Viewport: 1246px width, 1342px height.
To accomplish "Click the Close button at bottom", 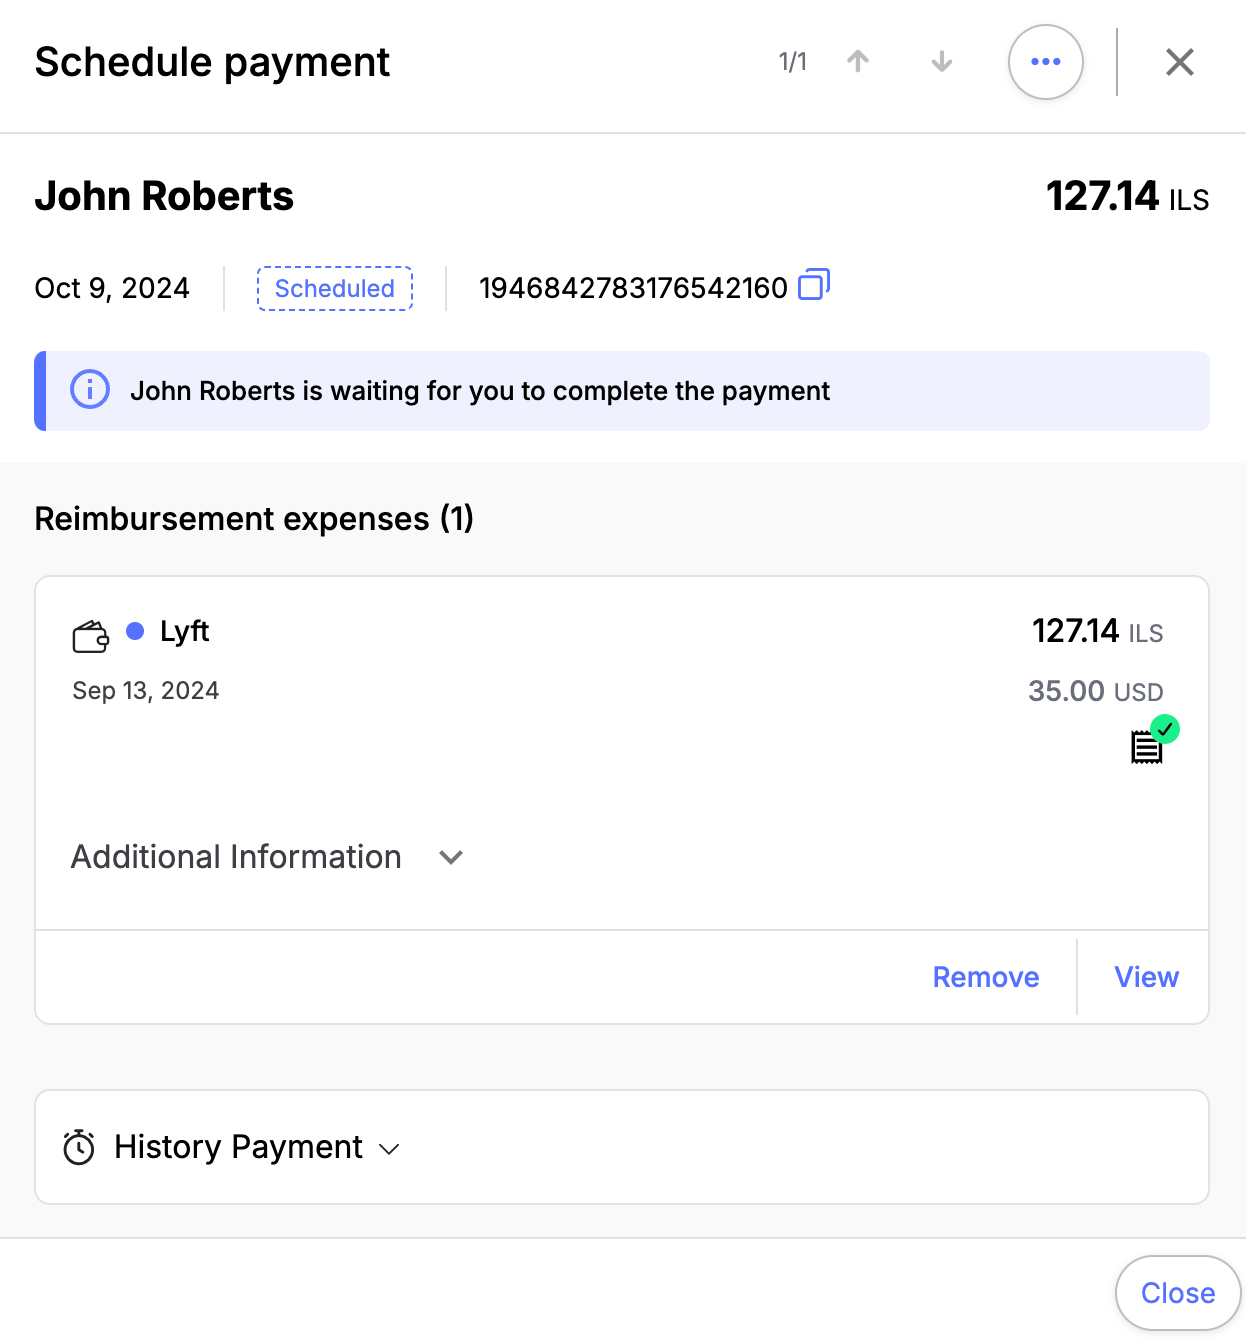I will point(1178,1293).
